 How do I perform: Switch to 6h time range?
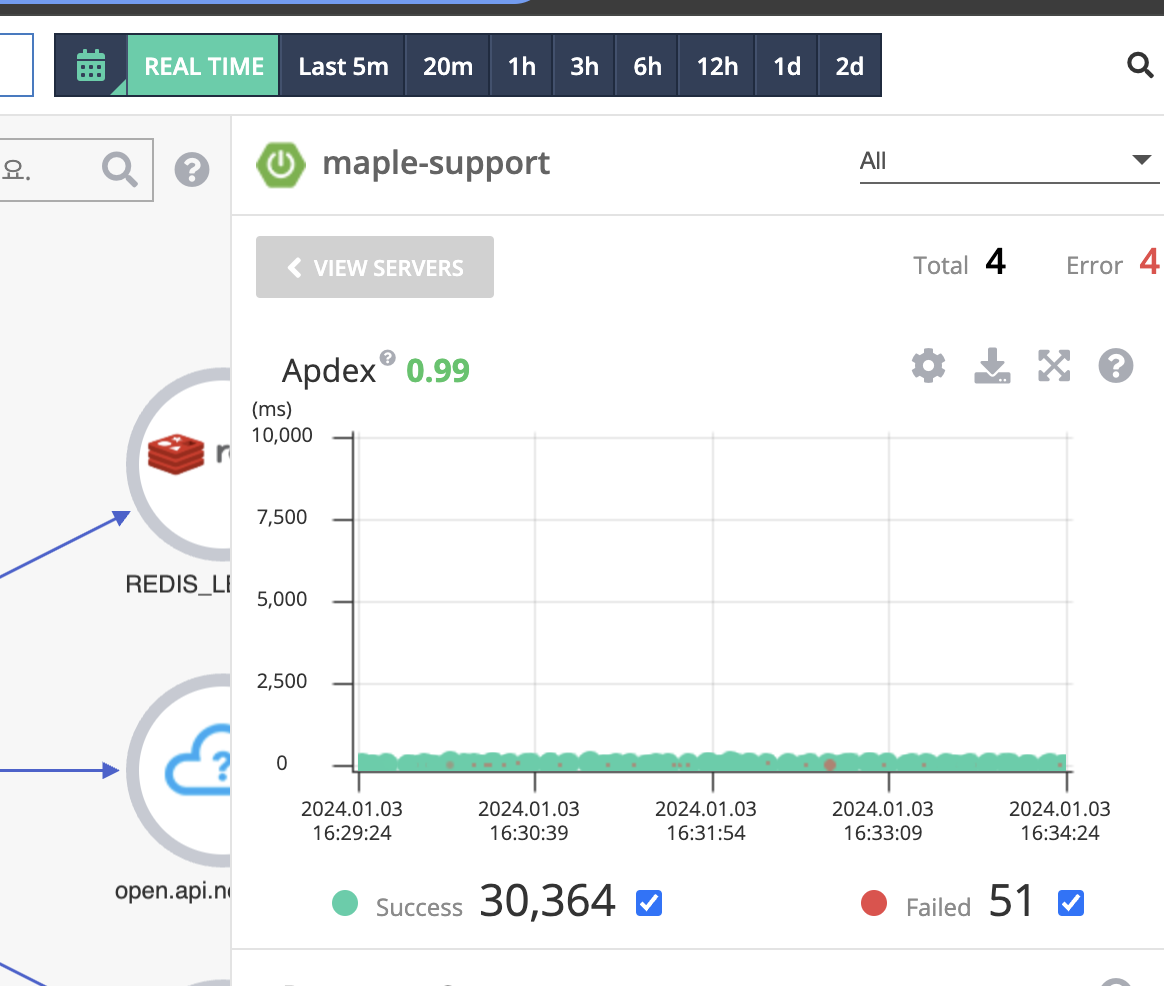click(x=647, y=65)
